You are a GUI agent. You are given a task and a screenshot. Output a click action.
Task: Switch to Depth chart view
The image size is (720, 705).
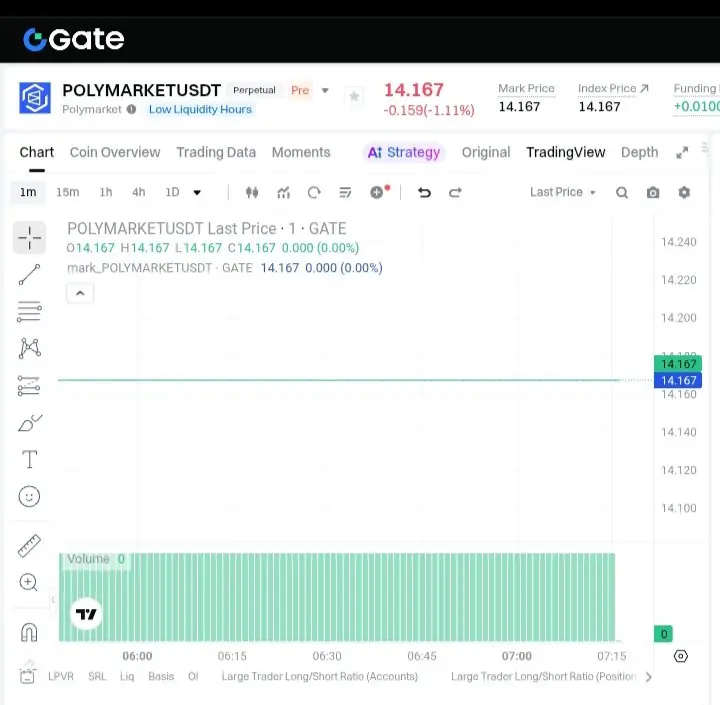point(640,152)
